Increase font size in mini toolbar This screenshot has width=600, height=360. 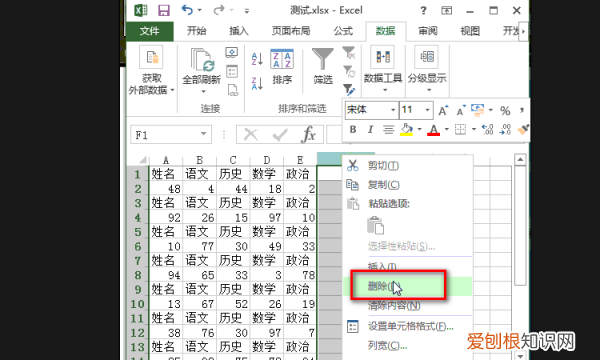pos(443,111)
